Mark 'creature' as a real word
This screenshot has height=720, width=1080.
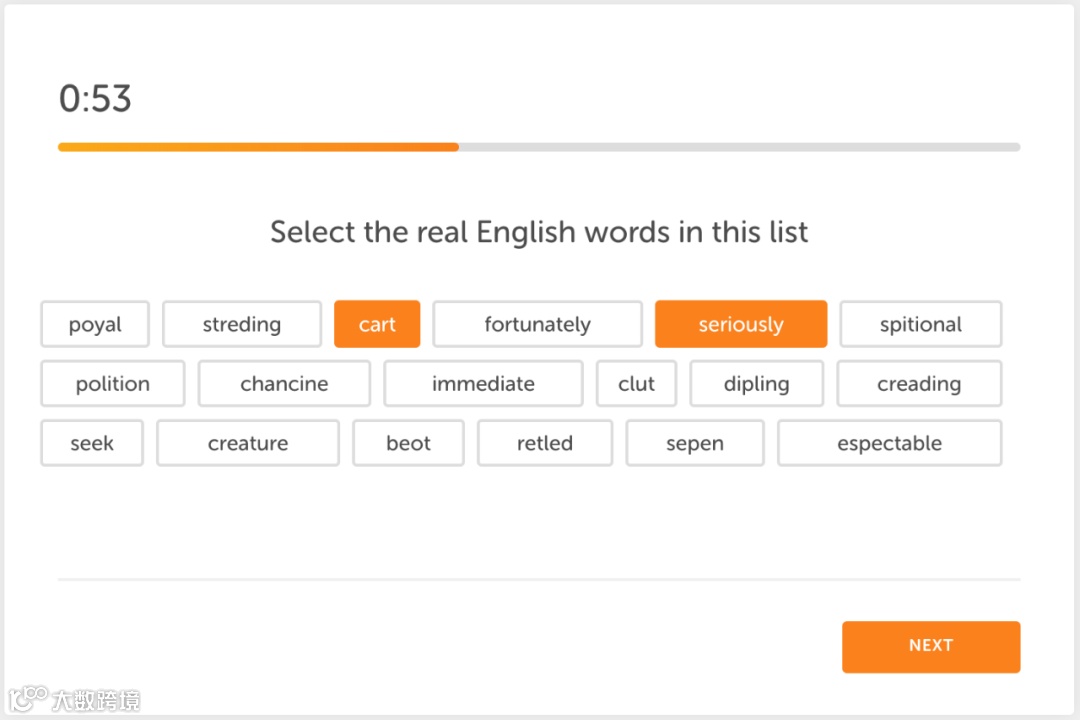point(248,443)
